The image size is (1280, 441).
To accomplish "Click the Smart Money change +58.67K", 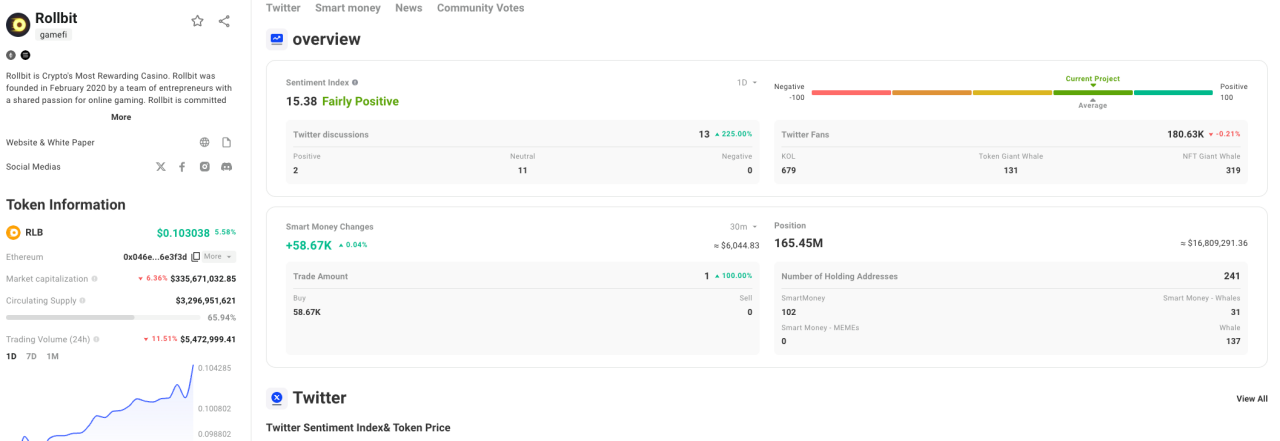I will (309, 245).
